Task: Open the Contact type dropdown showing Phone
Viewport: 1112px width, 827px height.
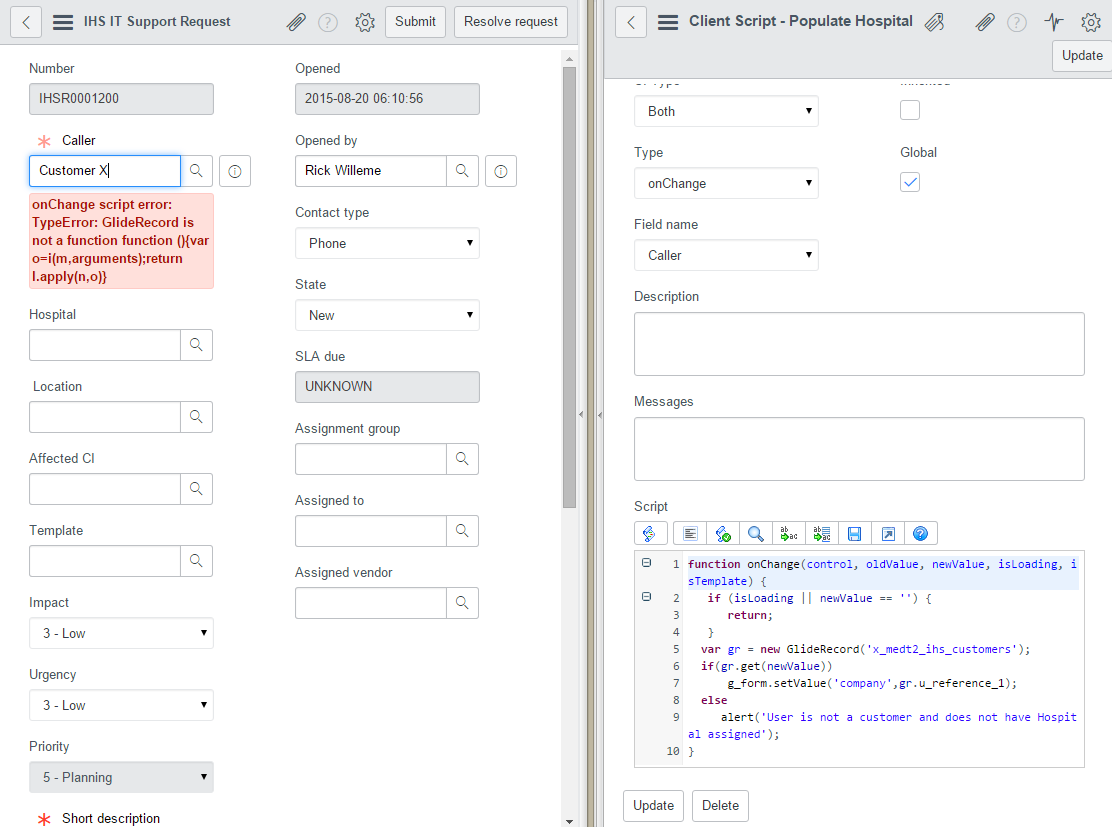Action: tap(387, 243)
